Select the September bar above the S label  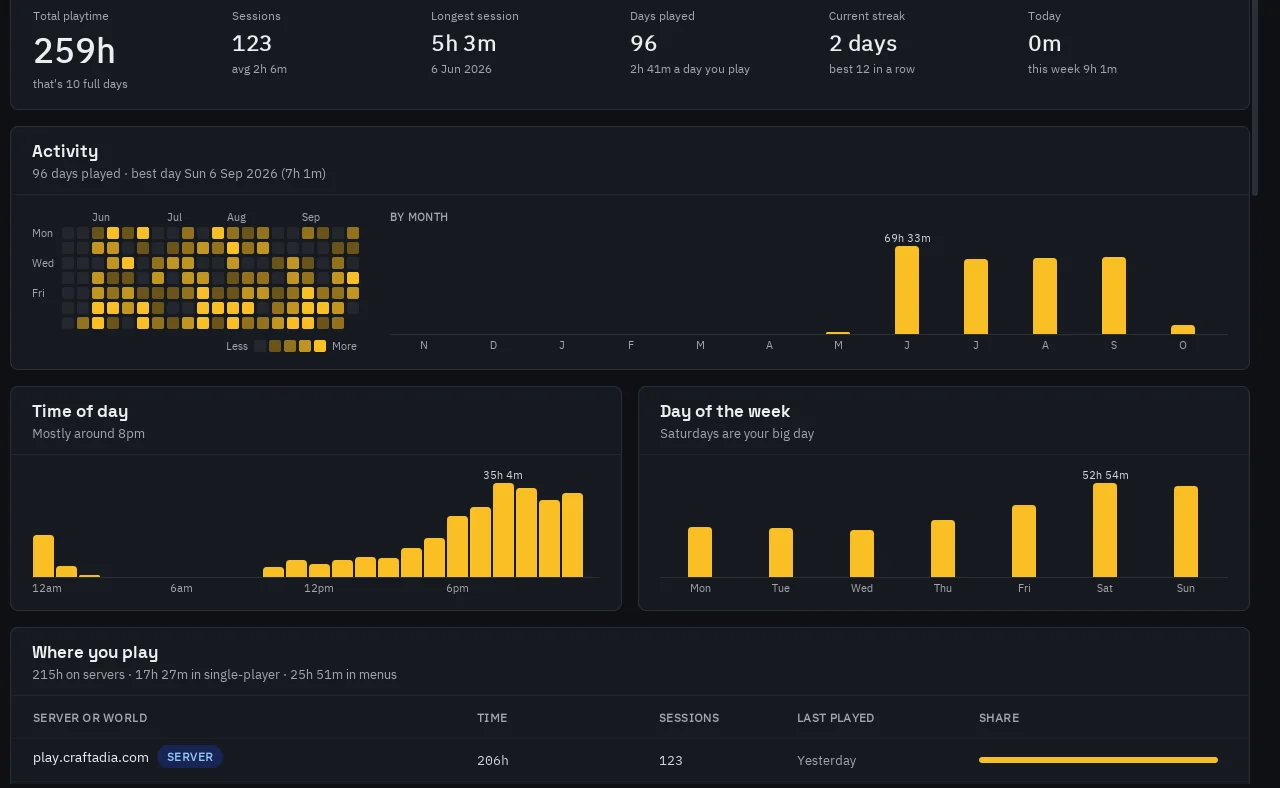[x=1114, y=296]
